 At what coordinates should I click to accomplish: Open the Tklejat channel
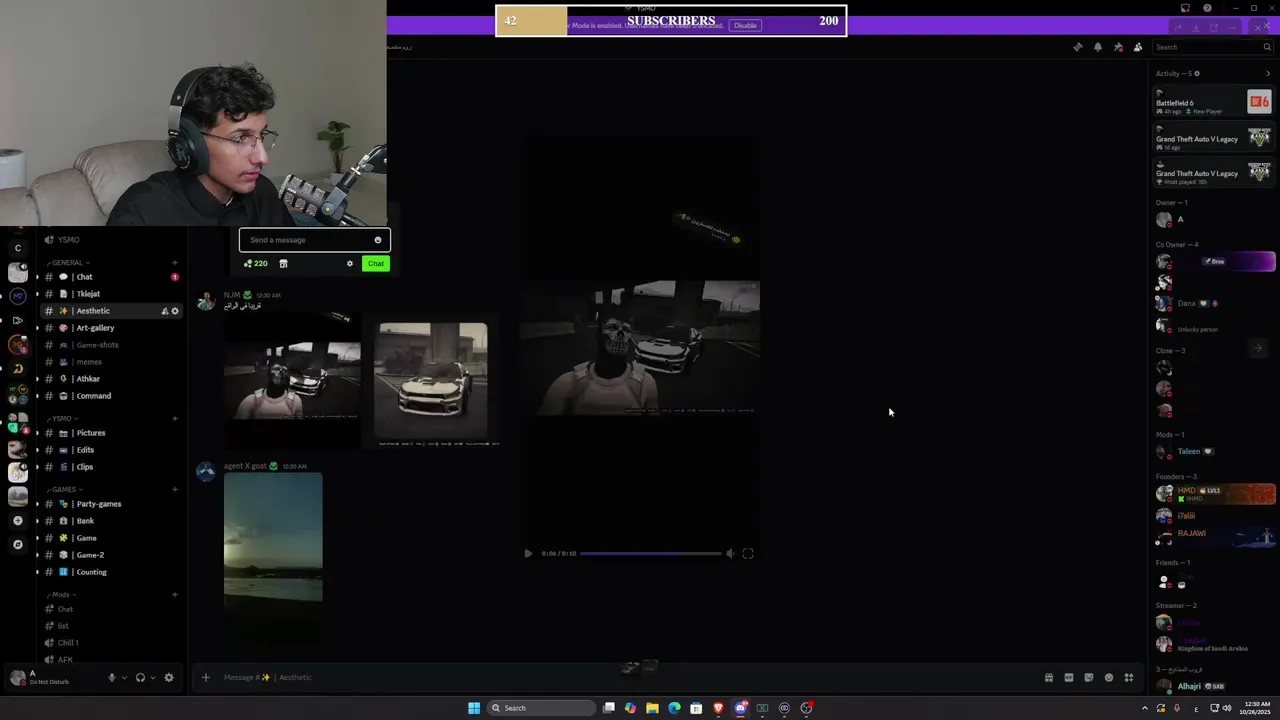tap(110, 294)
